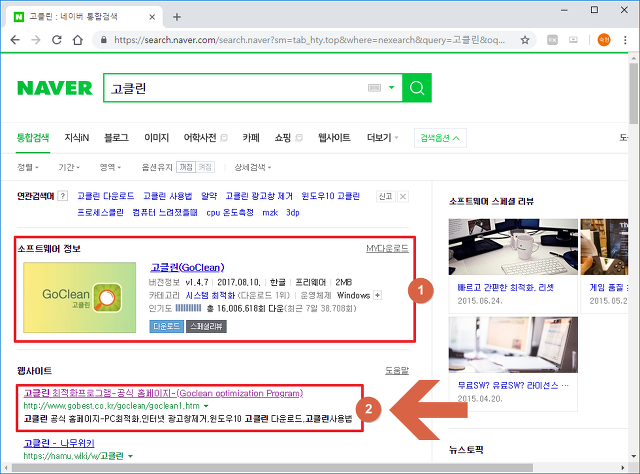Click related search 알약

pos(209,196)
